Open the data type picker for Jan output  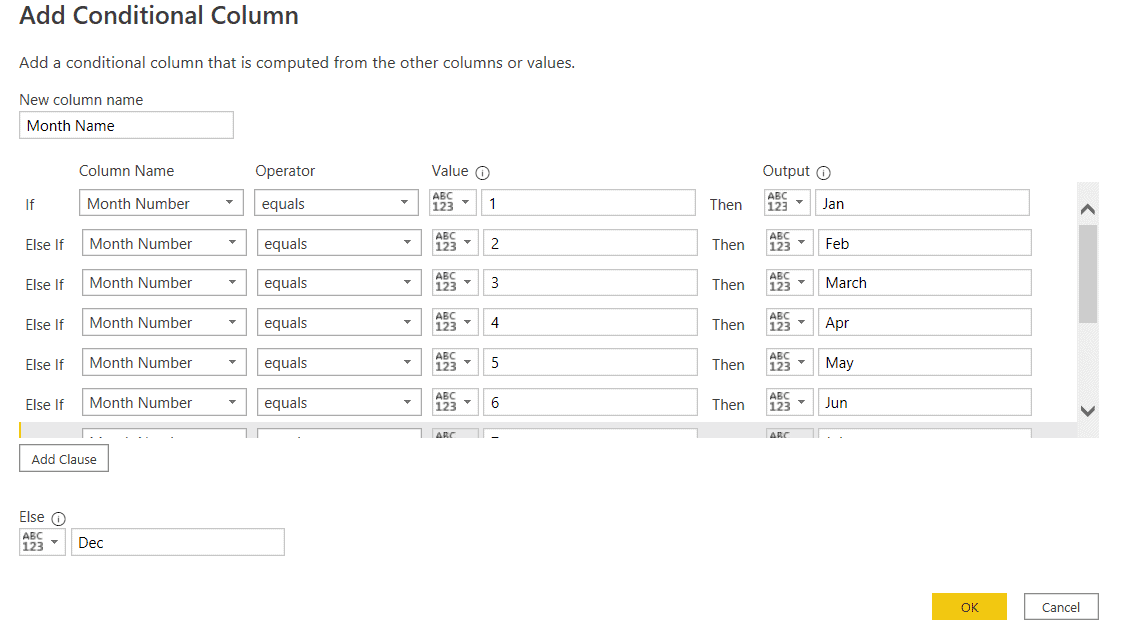787,202
